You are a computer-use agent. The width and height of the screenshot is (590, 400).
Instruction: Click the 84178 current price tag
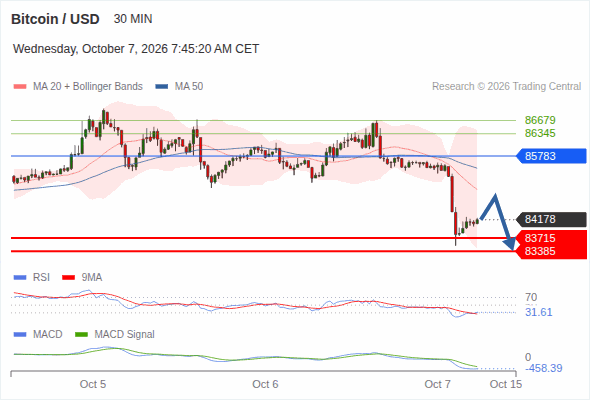tap(551, 219)
